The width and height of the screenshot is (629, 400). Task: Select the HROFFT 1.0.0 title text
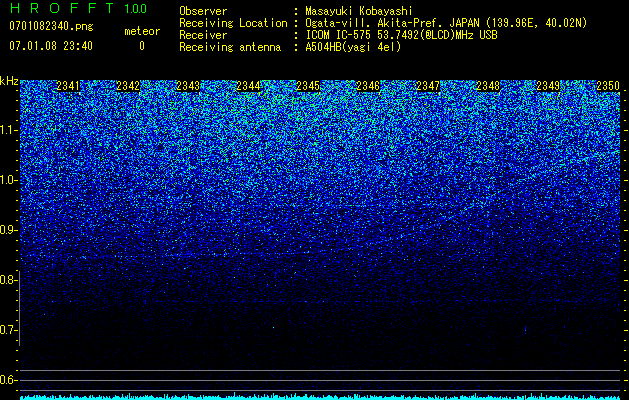coord(78,8)
